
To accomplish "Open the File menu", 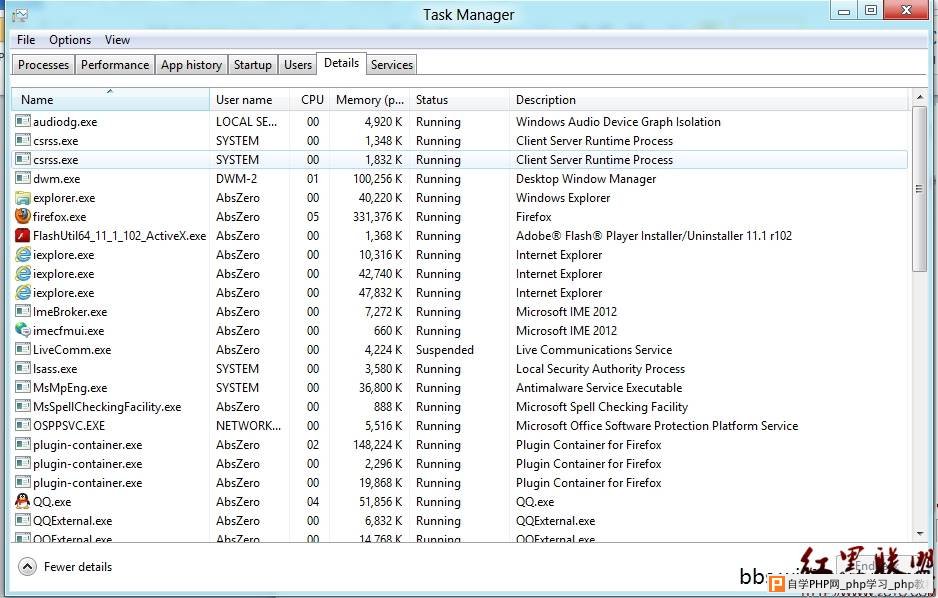I will (x=26, y=40).
